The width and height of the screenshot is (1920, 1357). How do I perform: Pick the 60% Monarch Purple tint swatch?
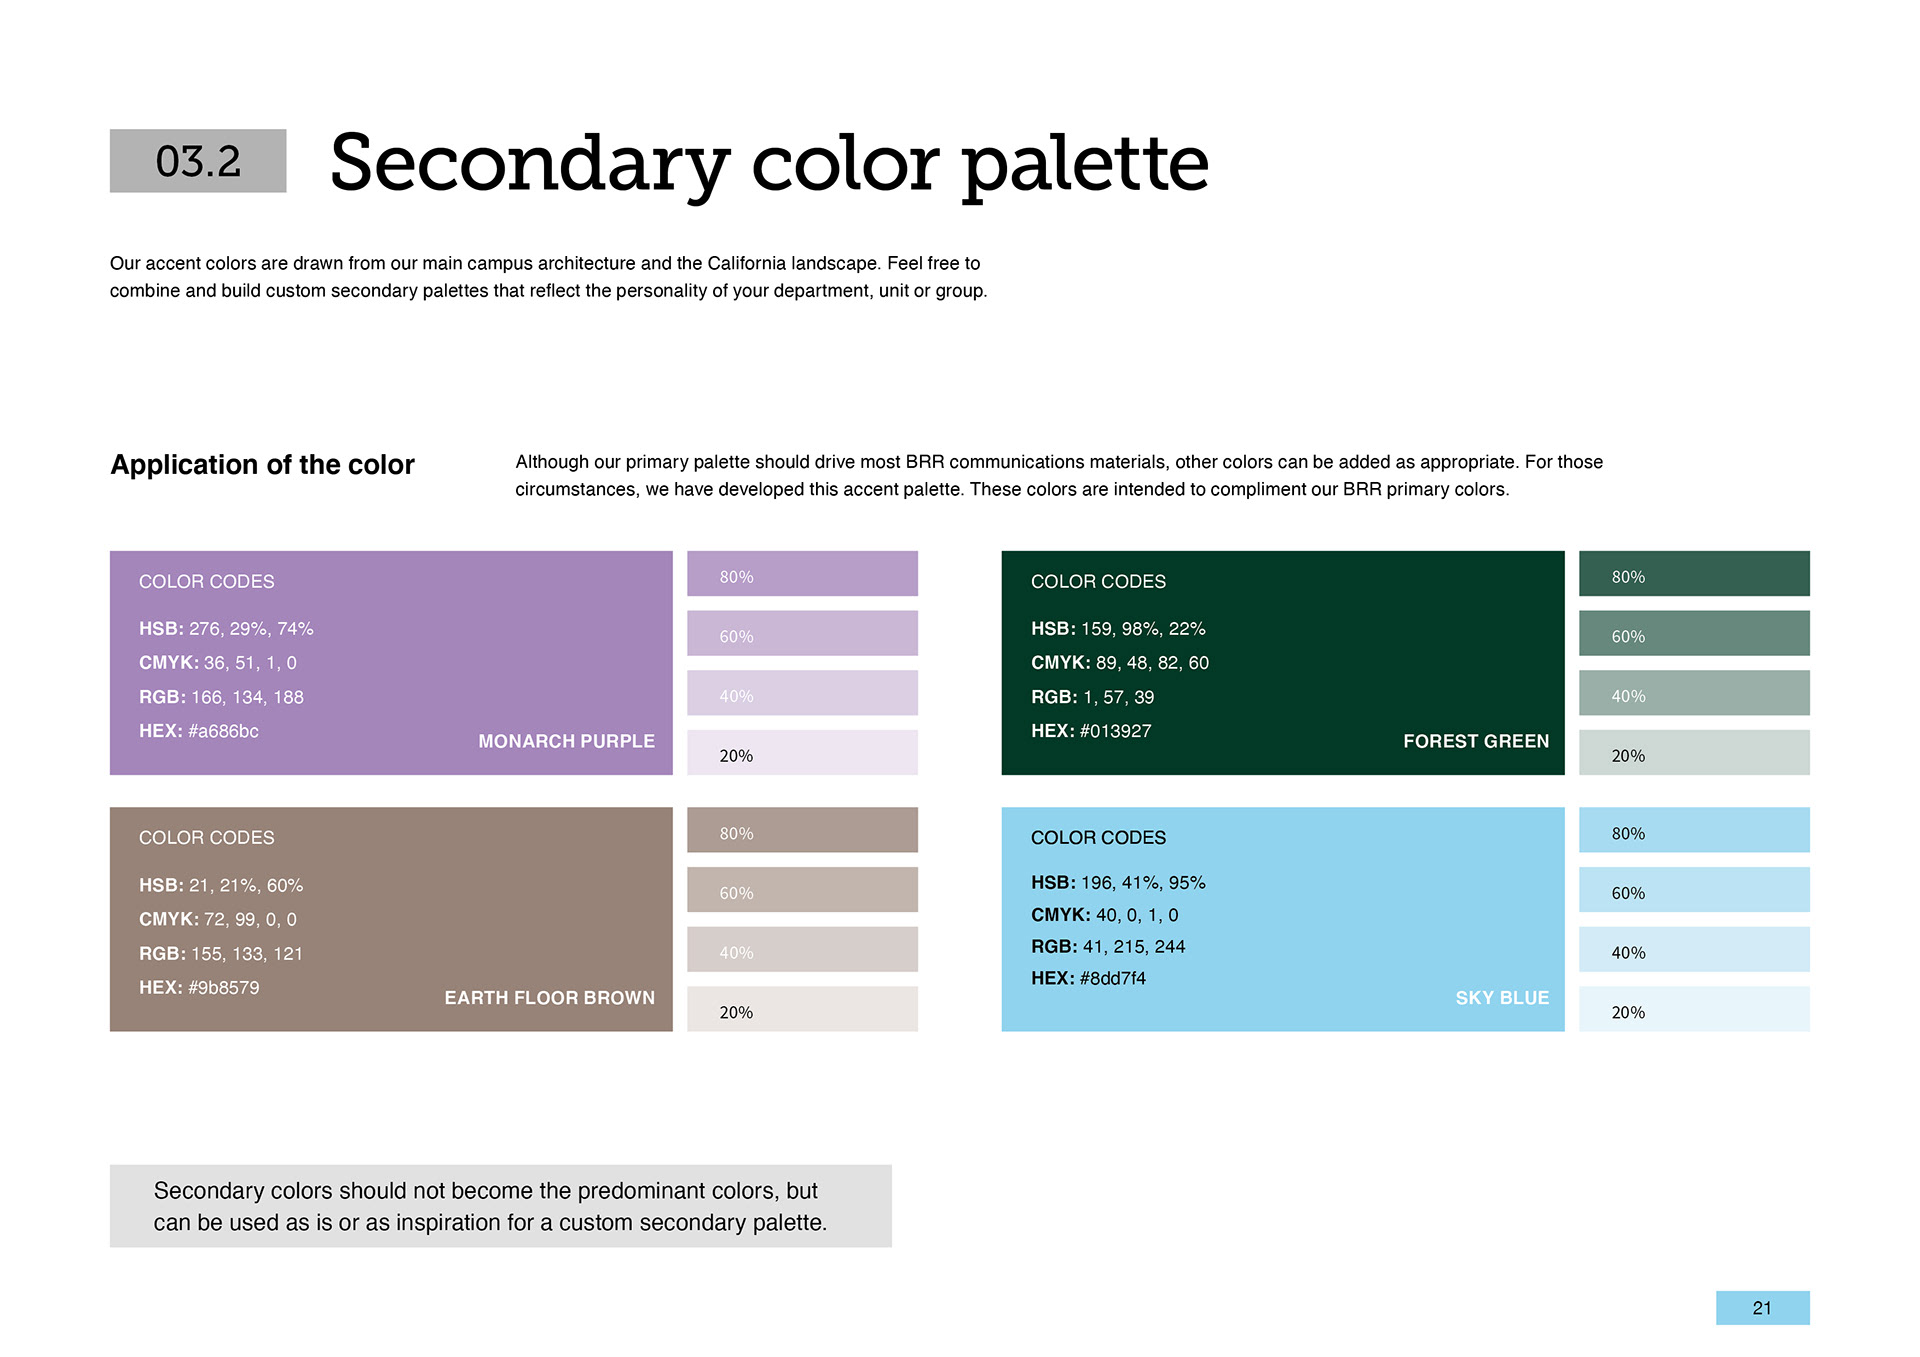[x=802, y=633]
